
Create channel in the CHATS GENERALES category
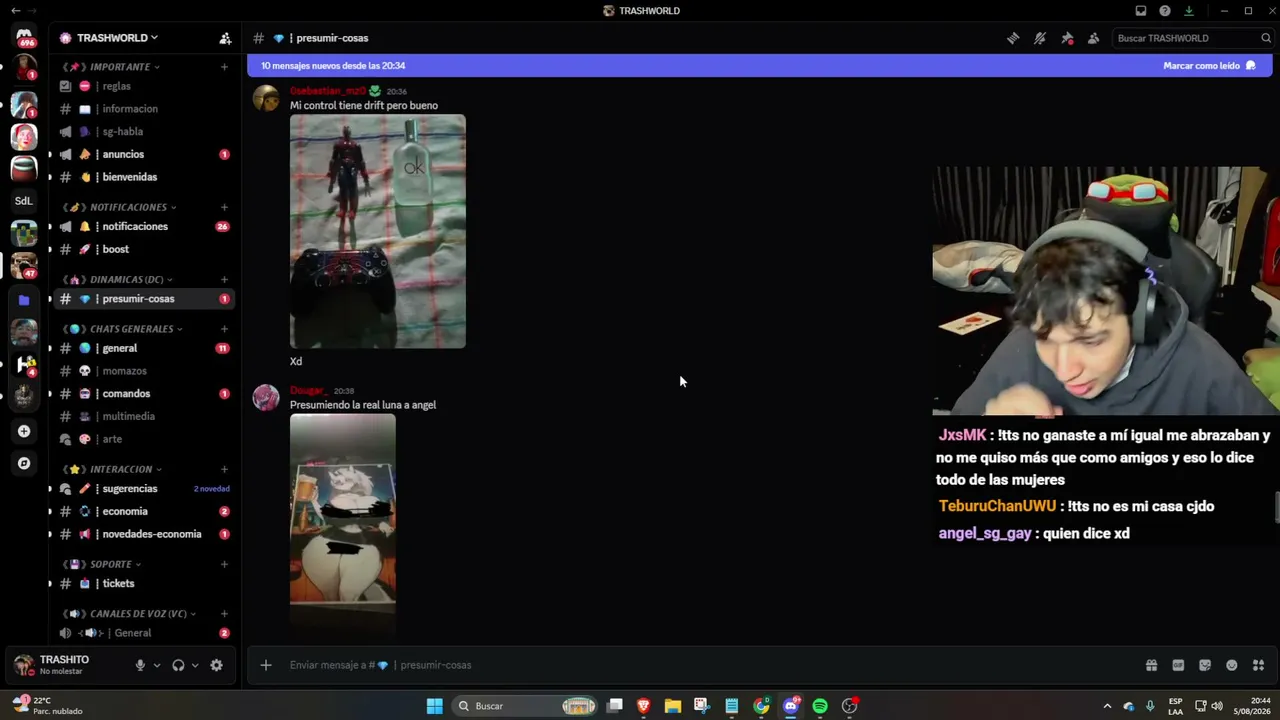click(x=224, y=329)
